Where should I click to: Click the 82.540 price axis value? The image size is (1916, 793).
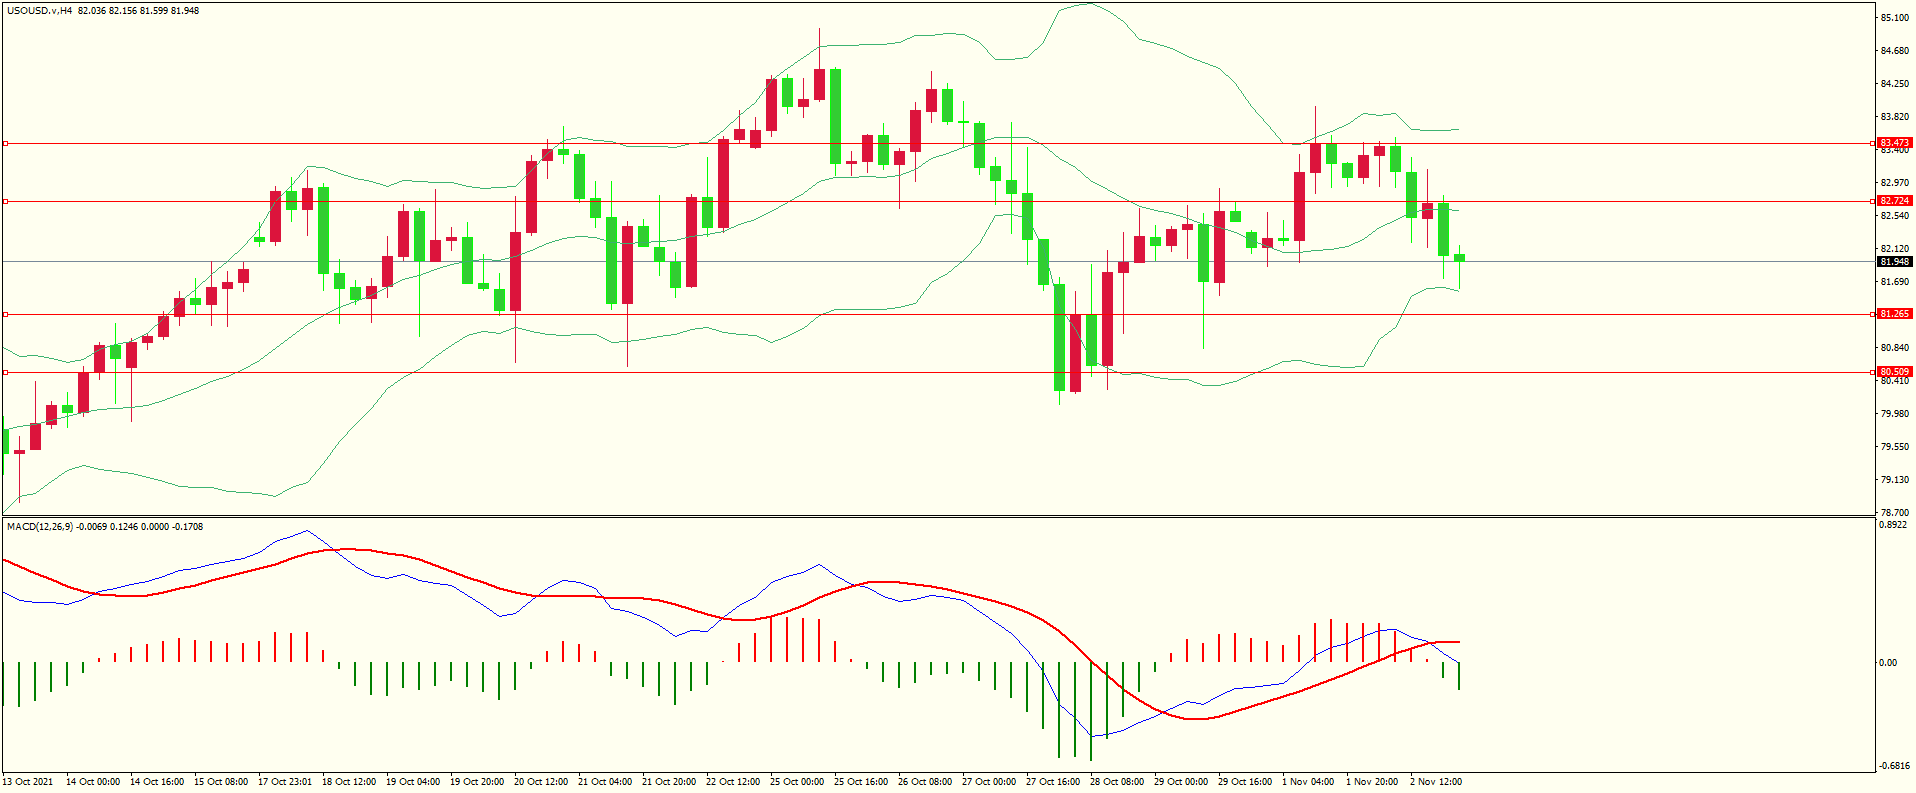pyautogui.click(x=1895, y=216)
